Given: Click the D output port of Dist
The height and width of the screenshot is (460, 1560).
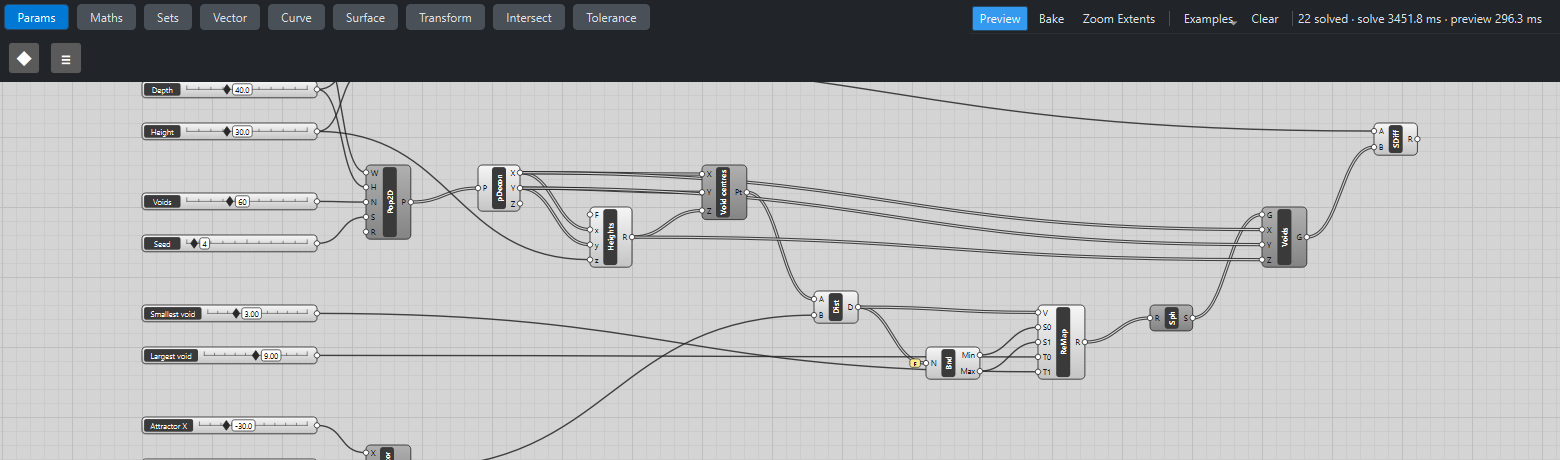Looking at the screenshot, I should 858,307.
